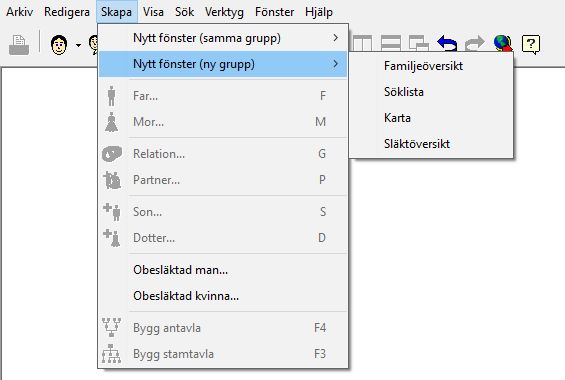Select Familjeöversikt from the submenu
The width and height of the screenshot is (565, 380).
[423, 66]
